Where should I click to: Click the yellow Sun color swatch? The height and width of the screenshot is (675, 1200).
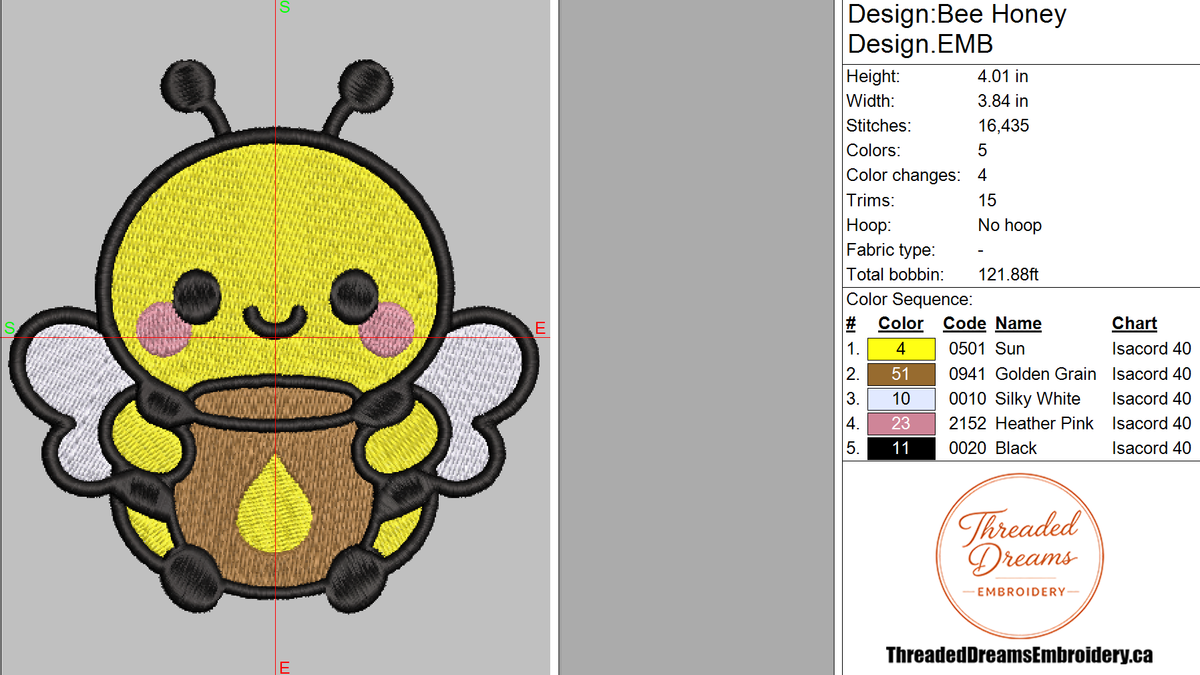901,349
